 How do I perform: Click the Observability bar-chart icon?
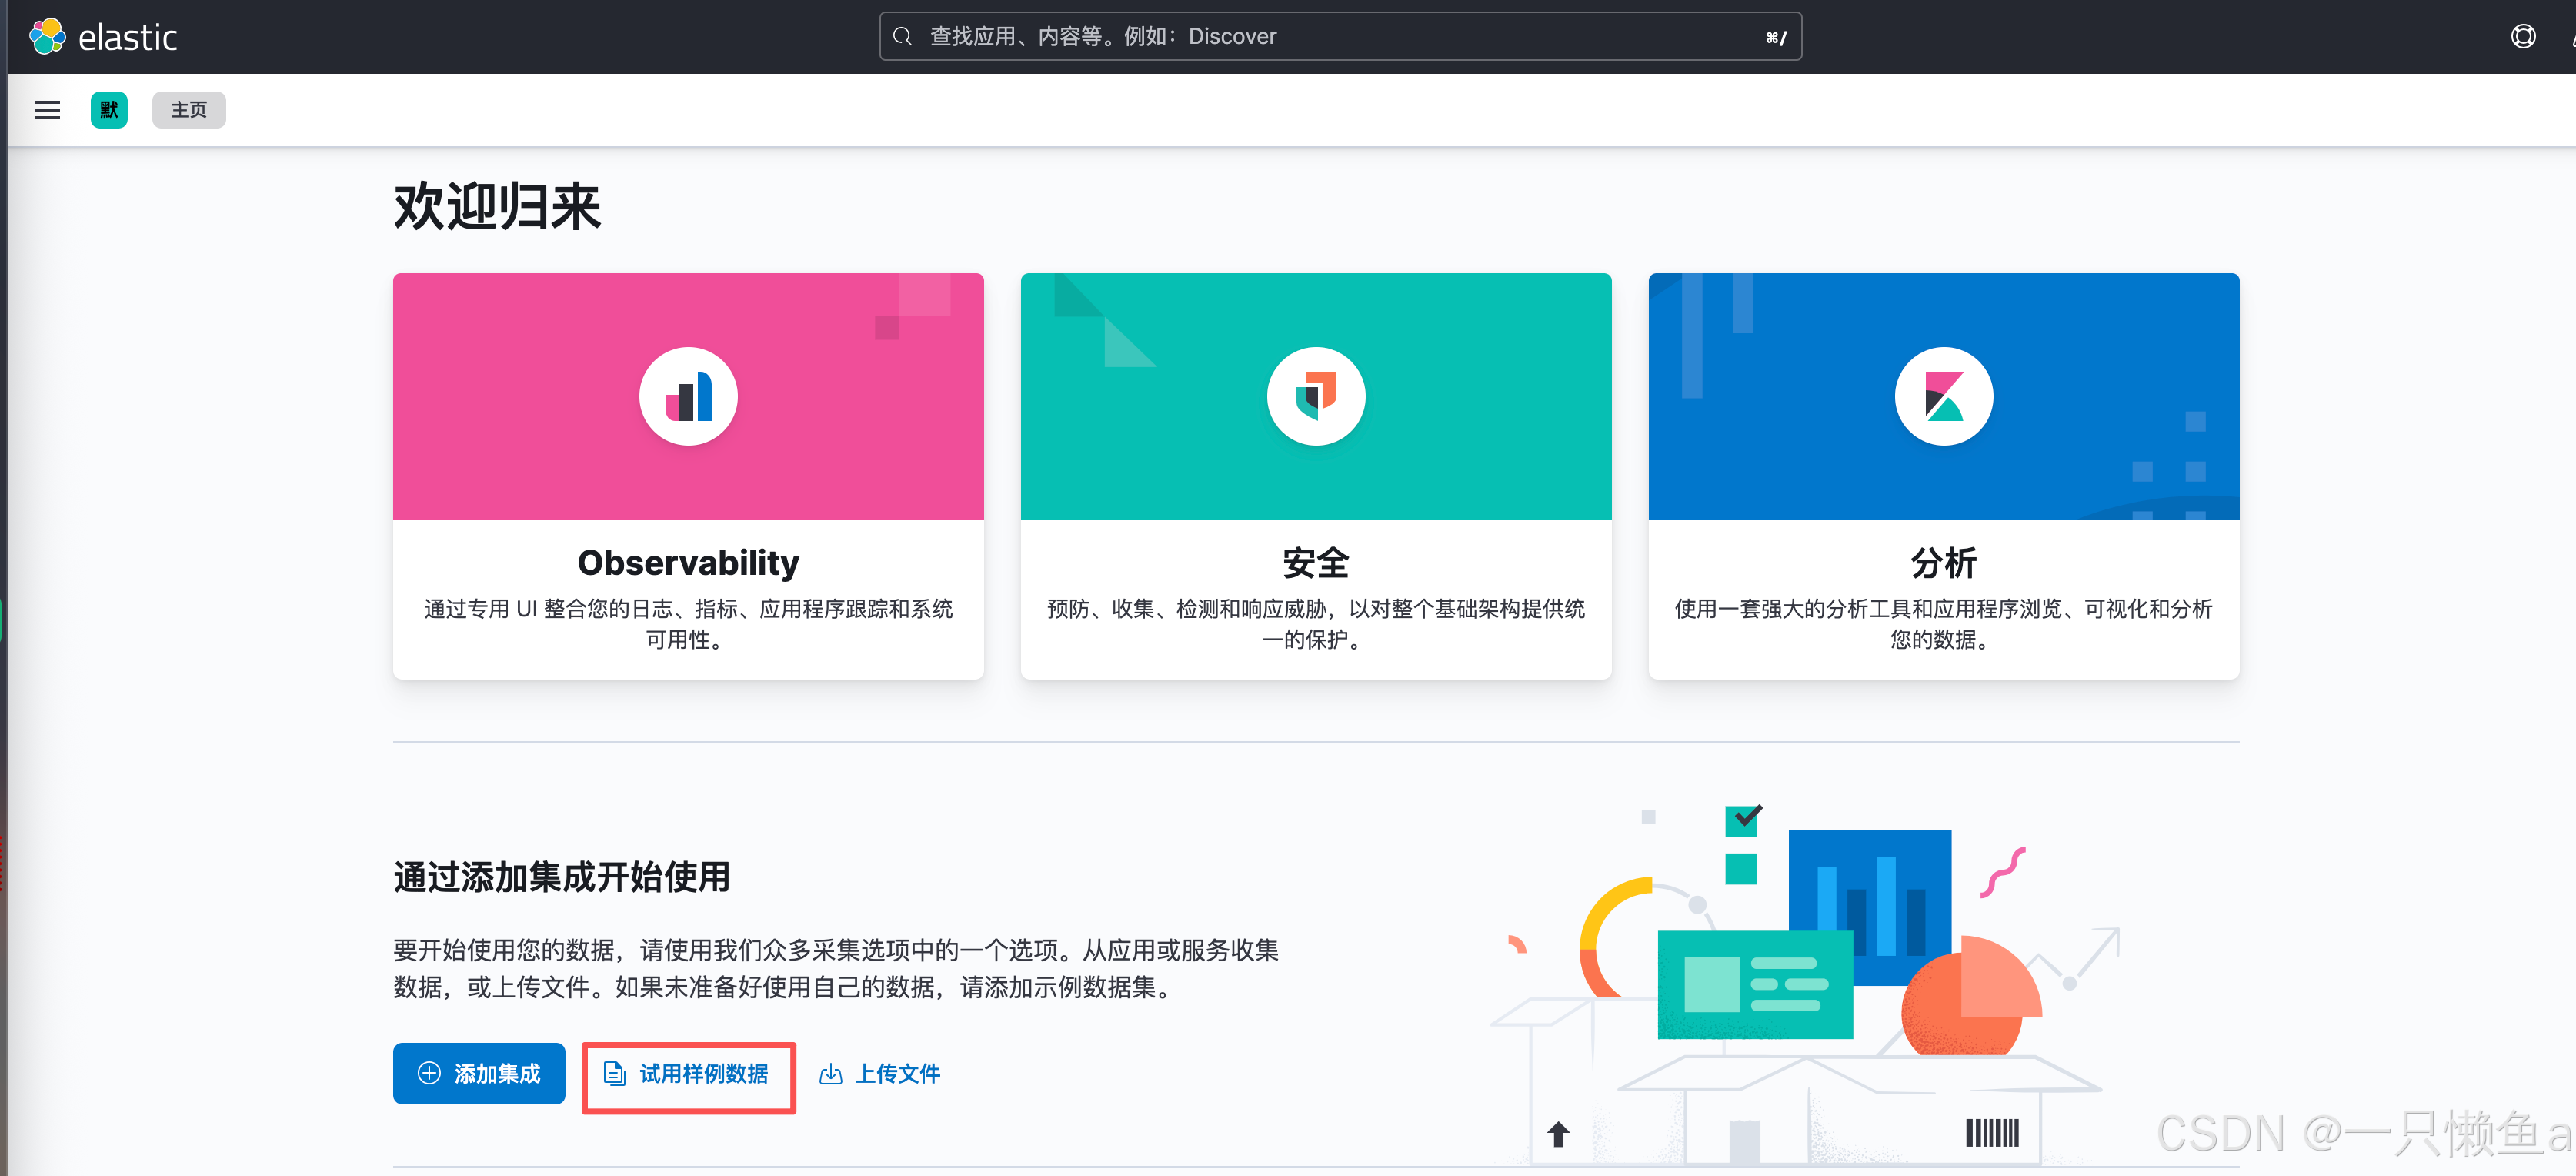pos(688,397)
